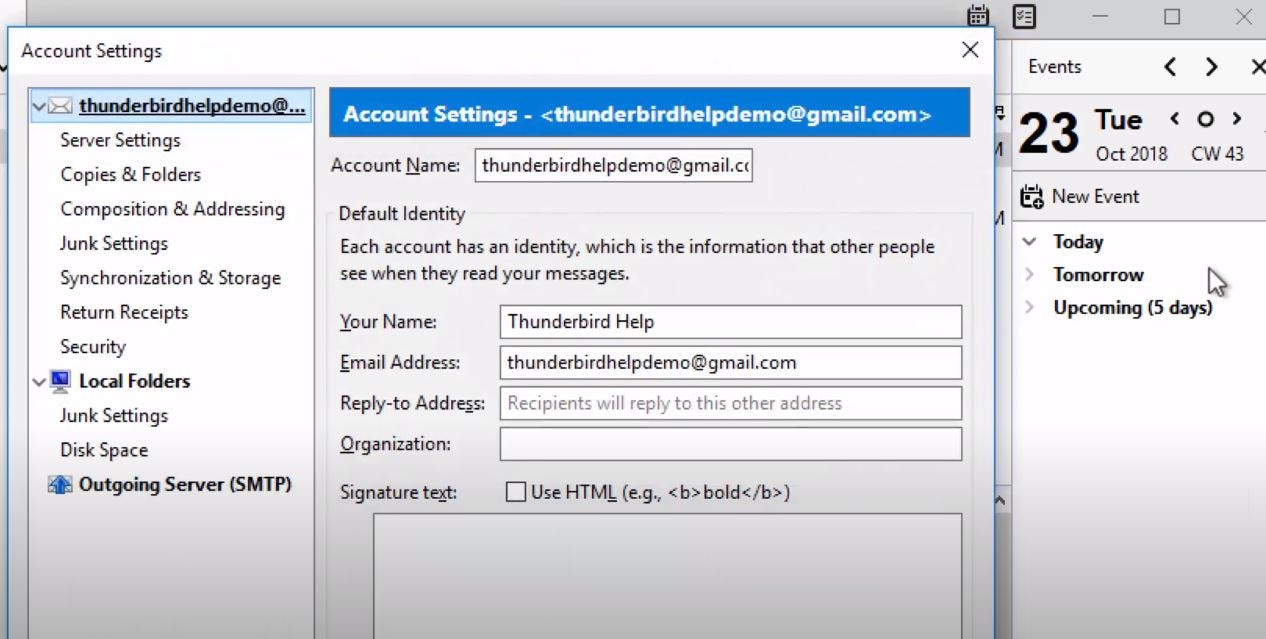This screenshot has width=1266, height=639.
Task: Click the scroll-up arrow behind the dialog
Action: [1000, 500]
